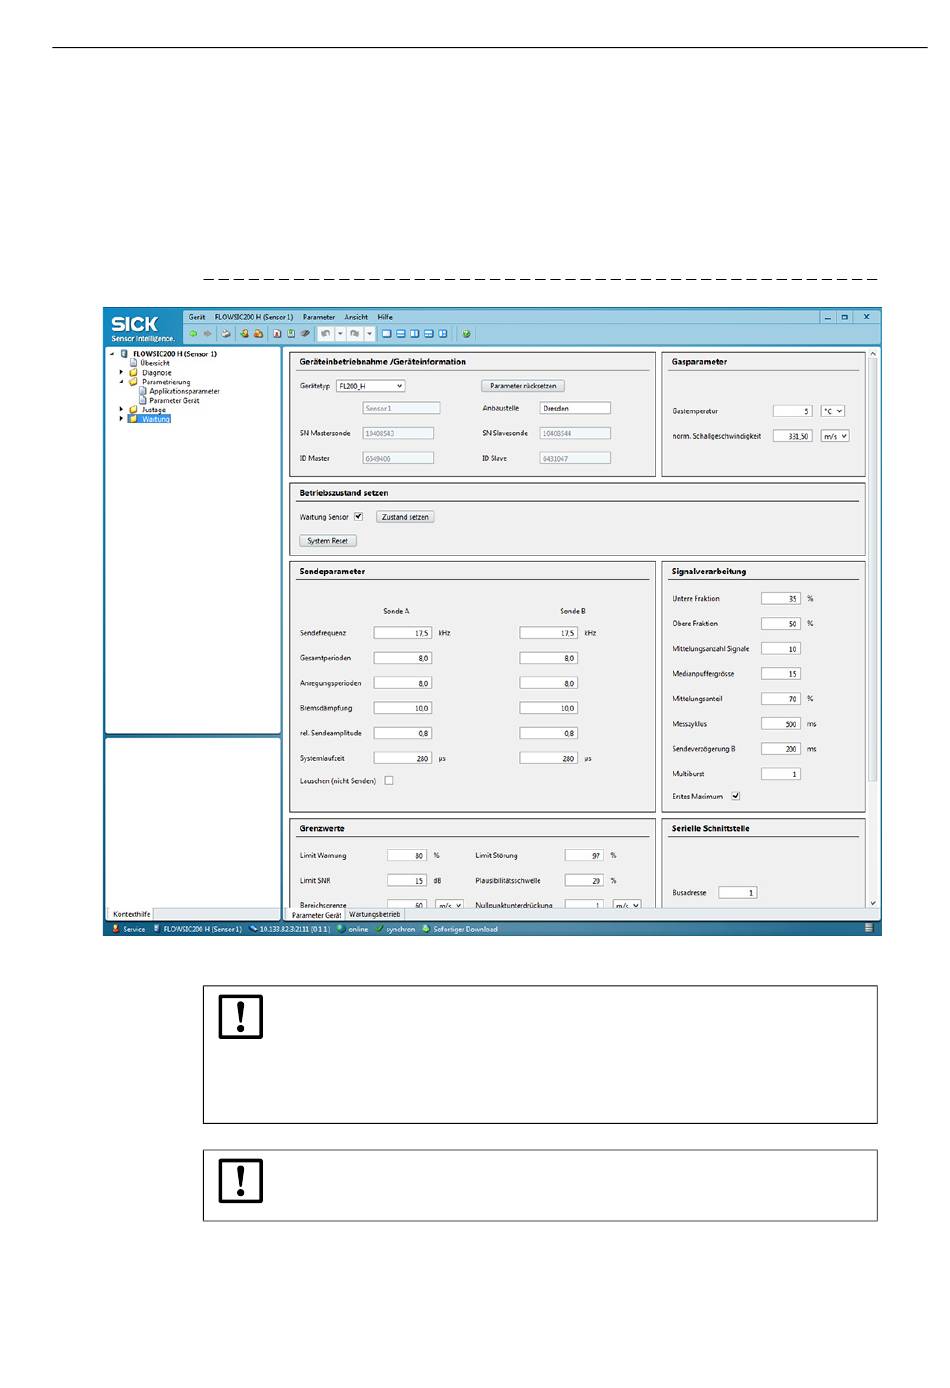Open the Hilfe menu

click(x=385, y=317)
